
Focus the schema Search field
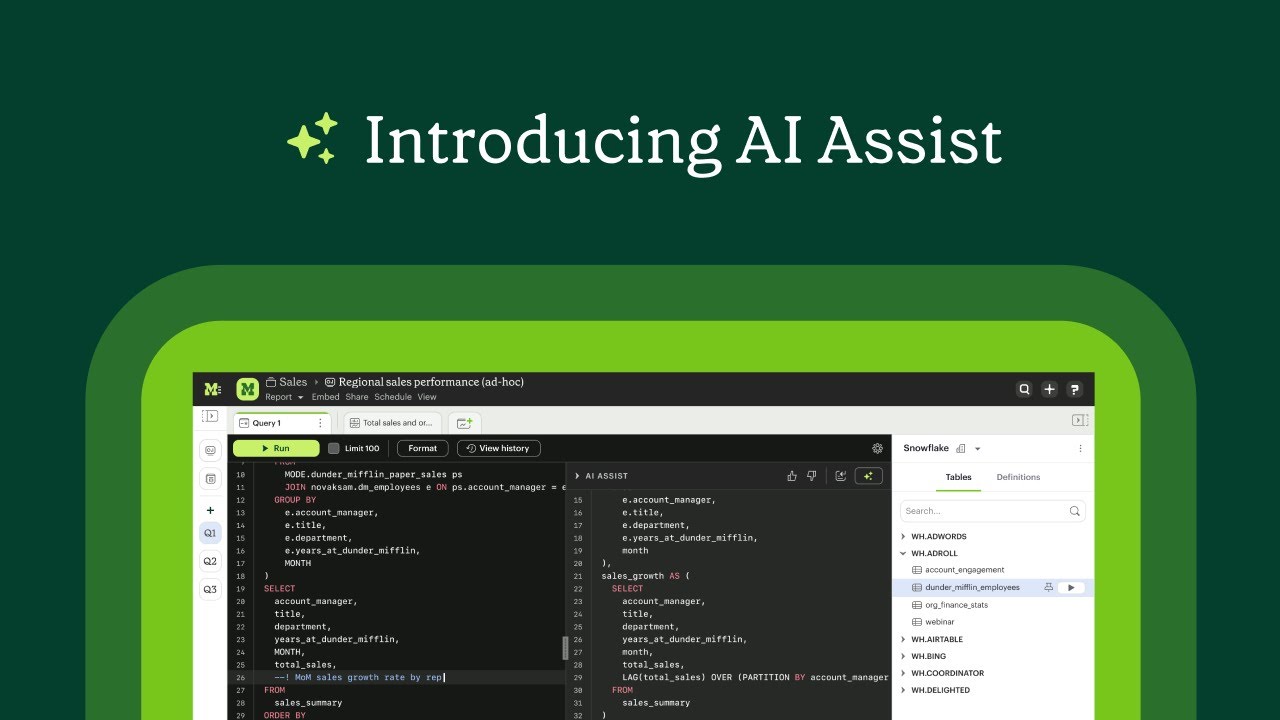pos(992,511)
